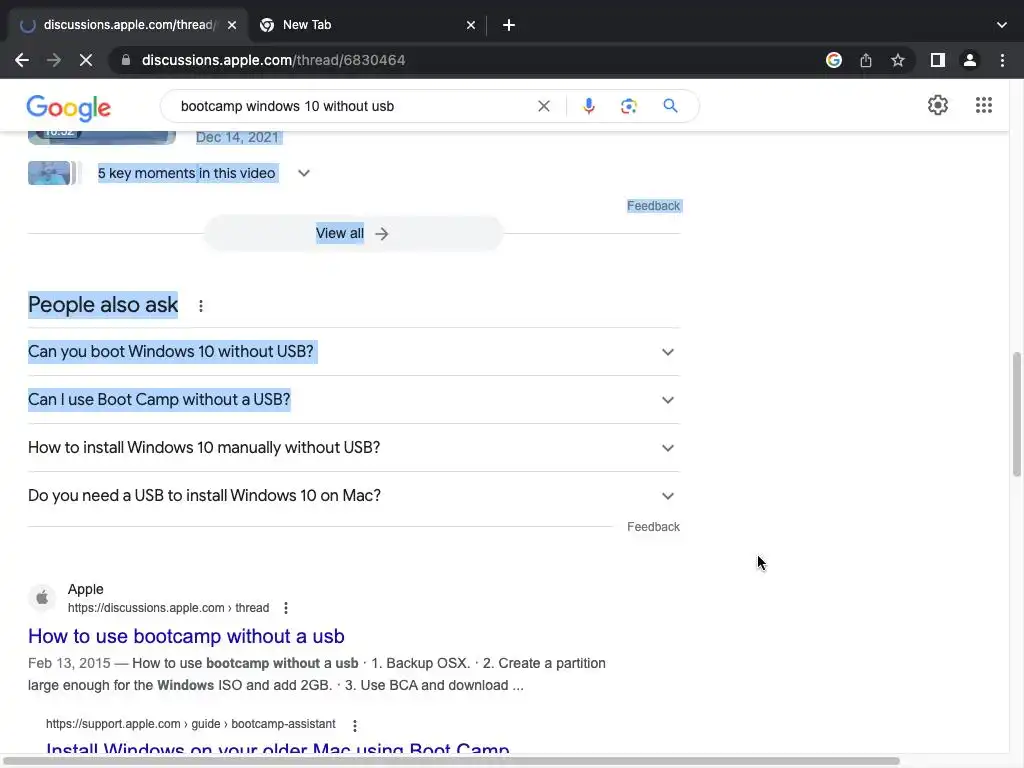Viewport: 1024px width, 768px height.
Task: Open the Chrome profile menu
Action: [970, 60]
